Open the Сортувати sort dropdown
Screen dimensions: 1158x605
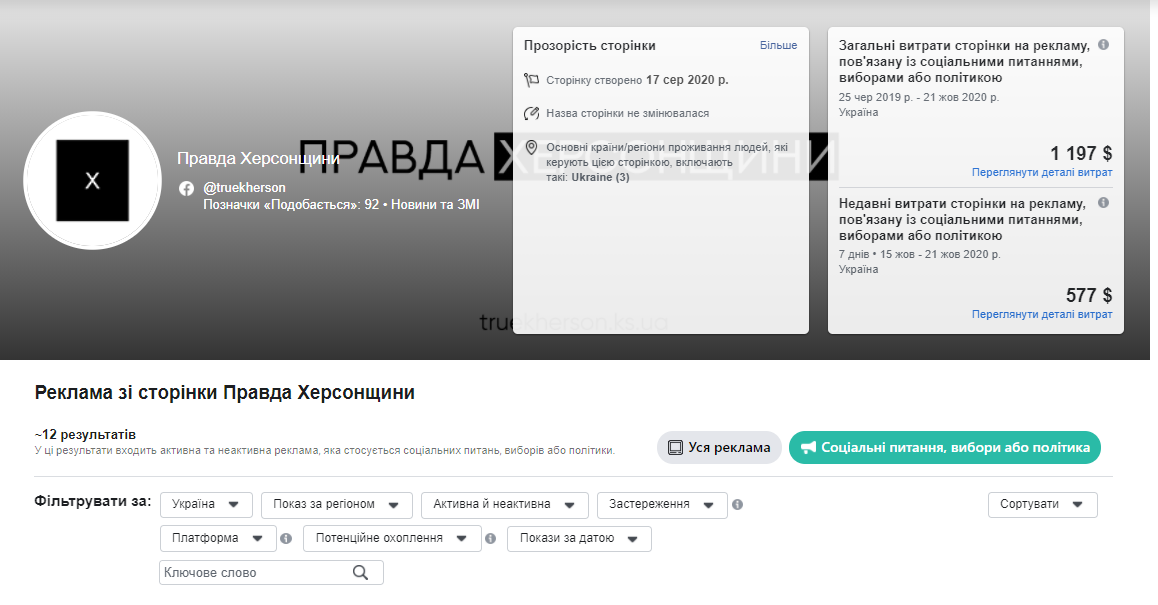[x=1042, y=505]
